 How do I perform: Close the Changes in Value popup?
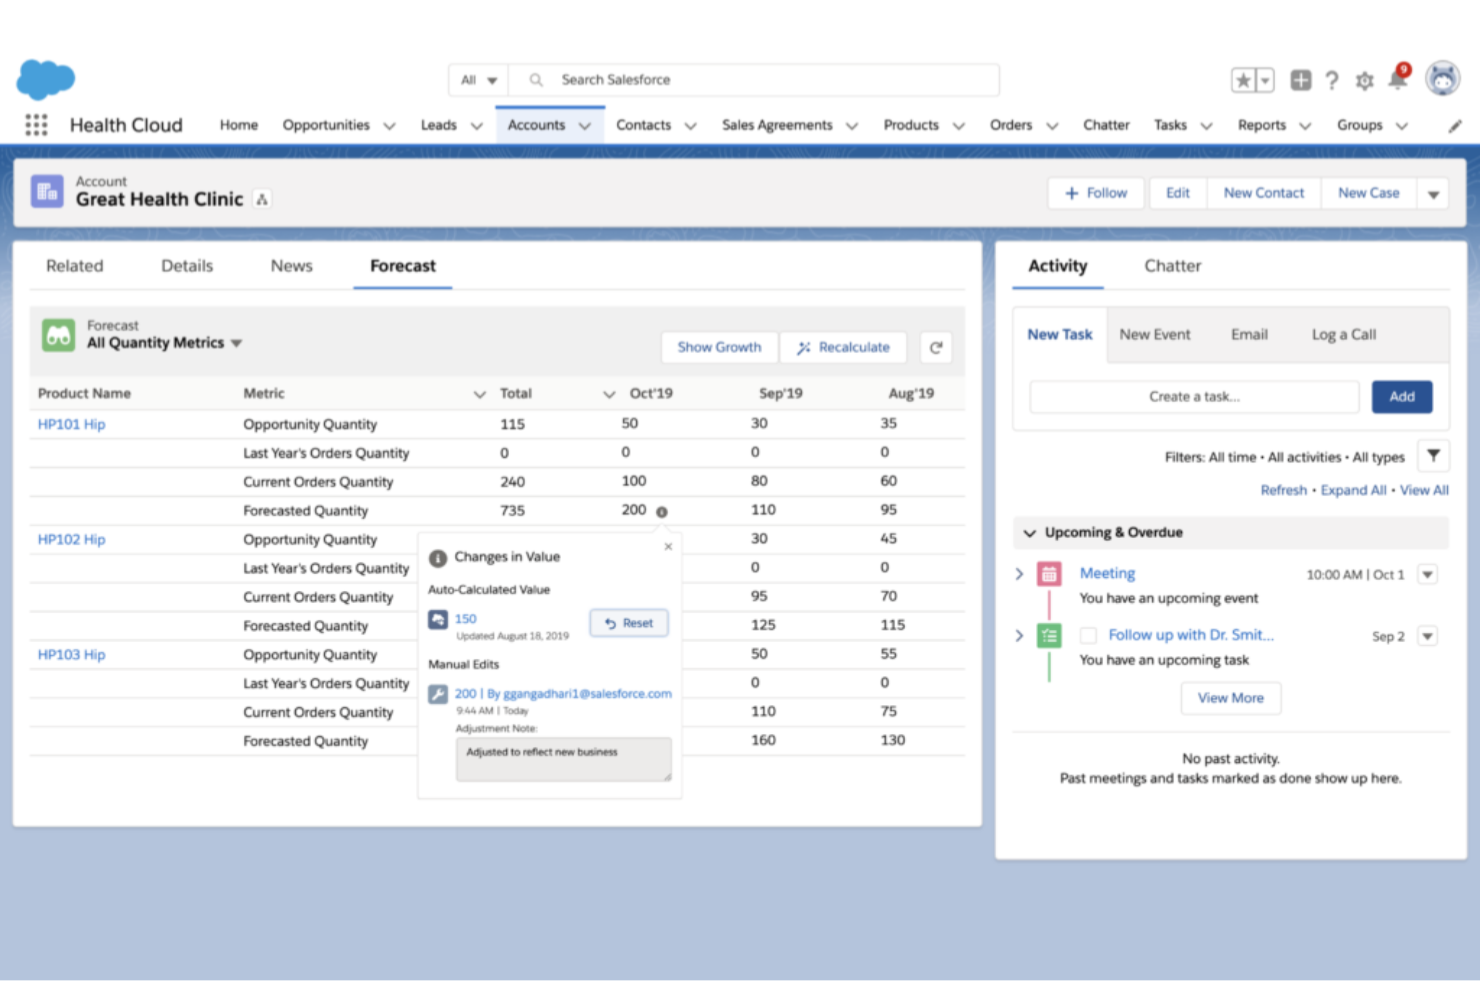coord(668,547)
